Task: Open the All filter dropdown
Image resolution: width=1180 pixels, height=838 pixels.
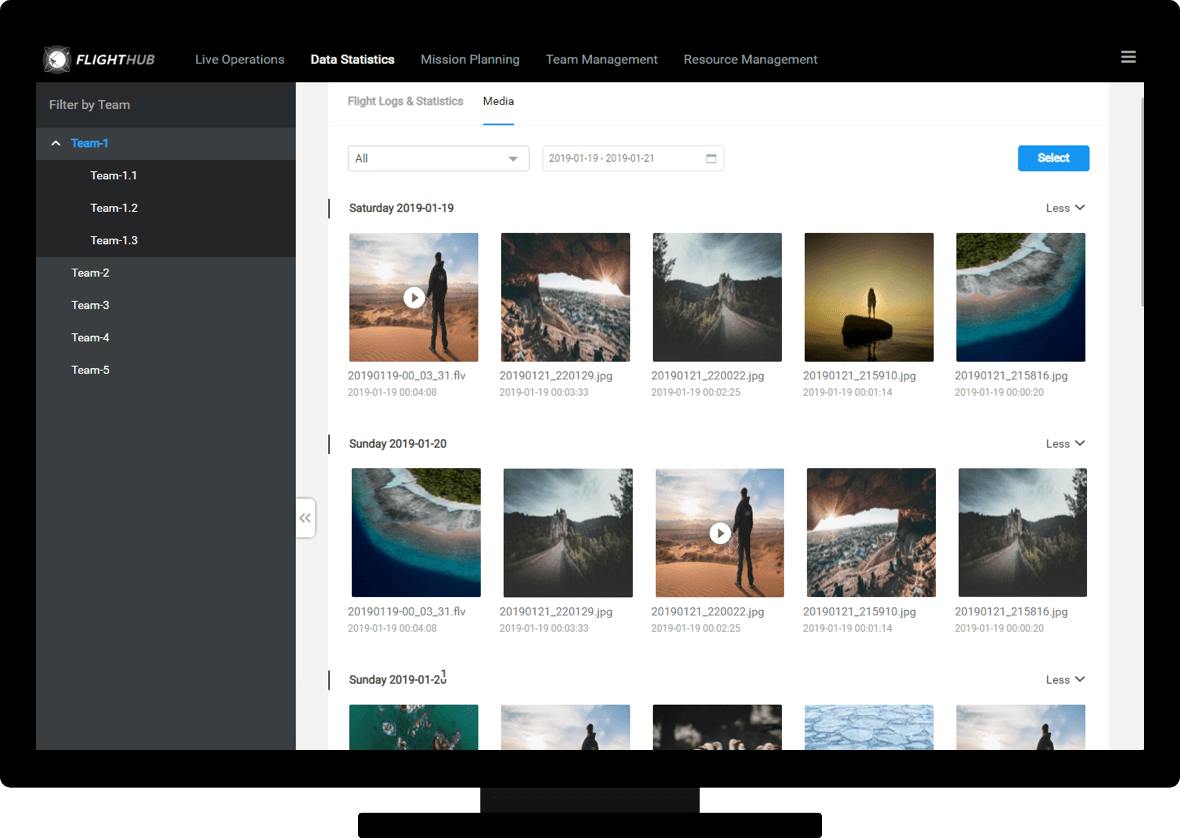Action: click(438, 159)
